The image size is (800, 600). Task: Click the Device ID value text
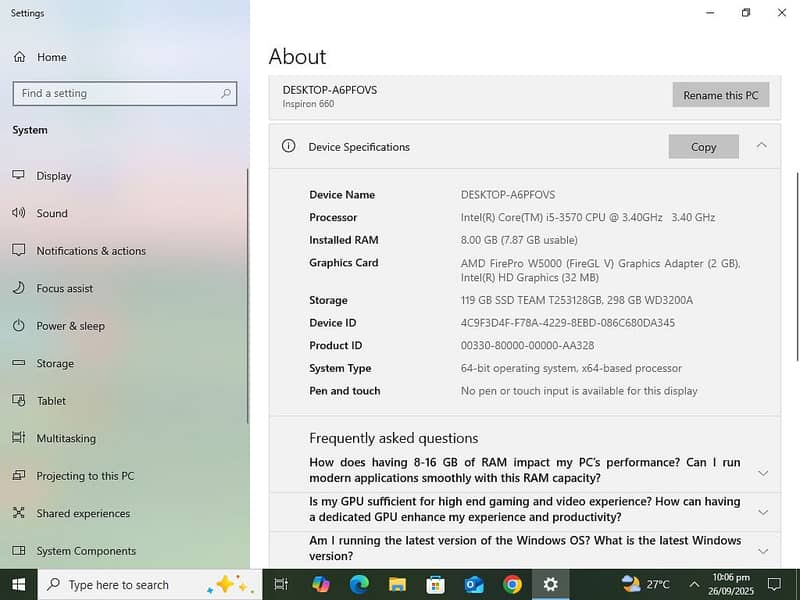pyautogui.click(x=568, y=323)
